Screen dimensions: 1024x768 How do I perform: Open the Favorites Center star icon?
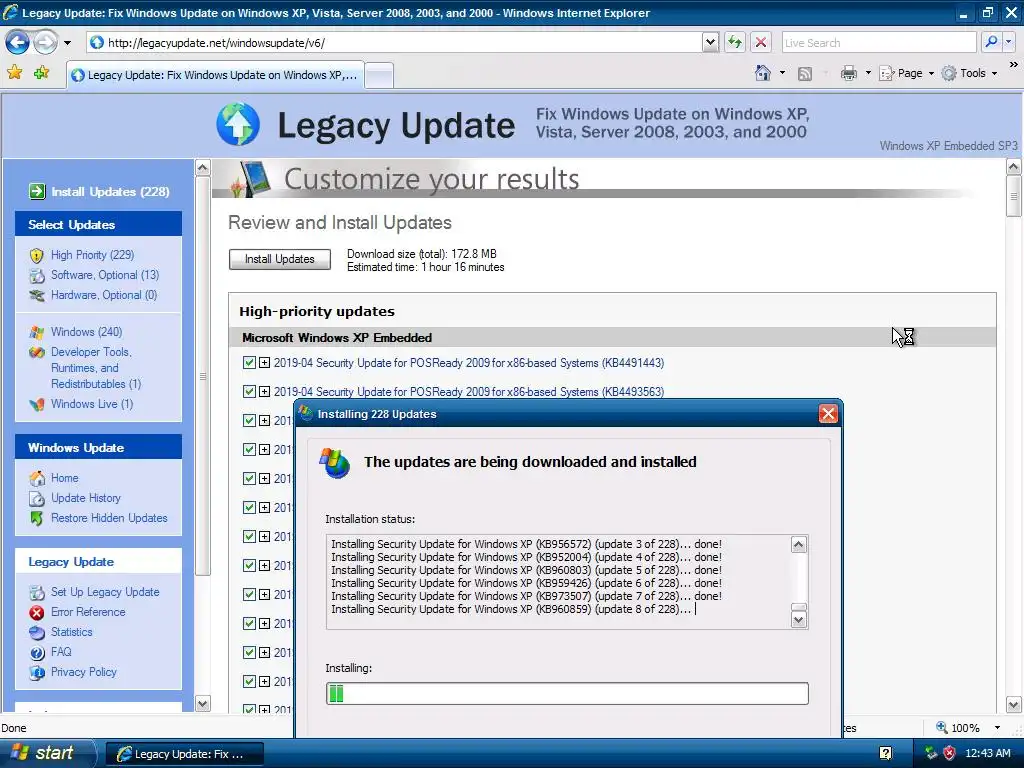[14, 72]
